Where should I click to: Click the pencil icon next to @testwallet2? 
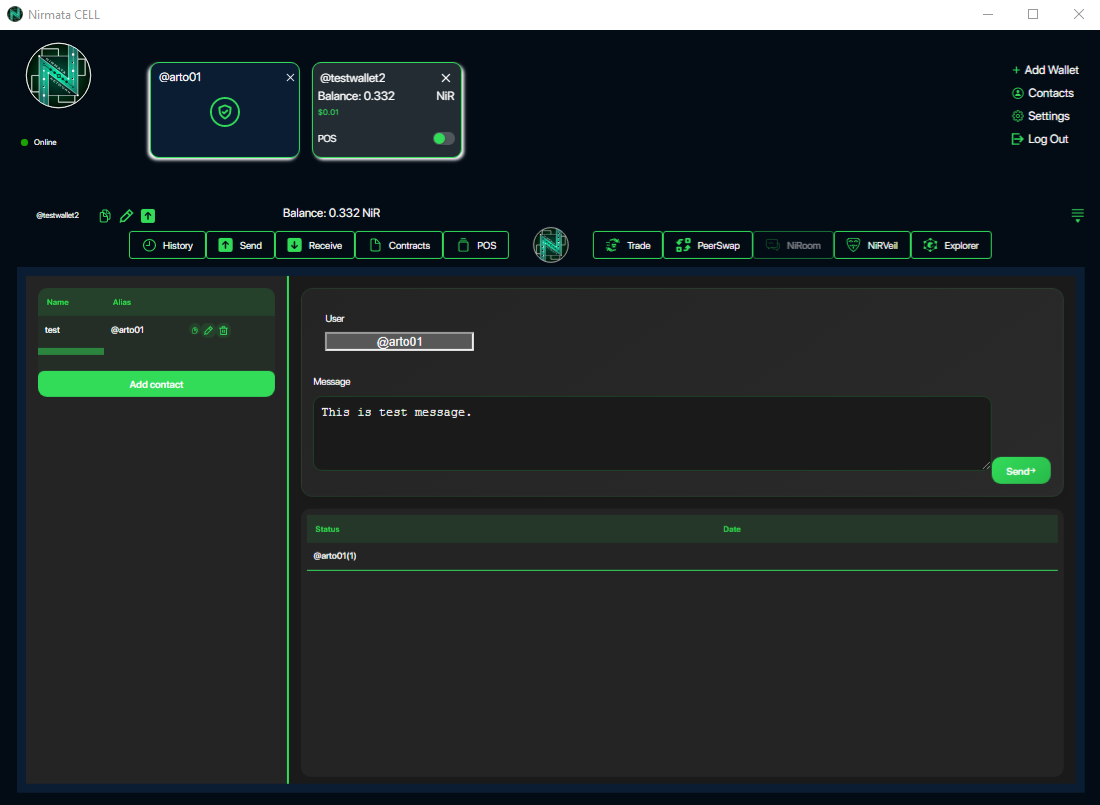(126, 216)
